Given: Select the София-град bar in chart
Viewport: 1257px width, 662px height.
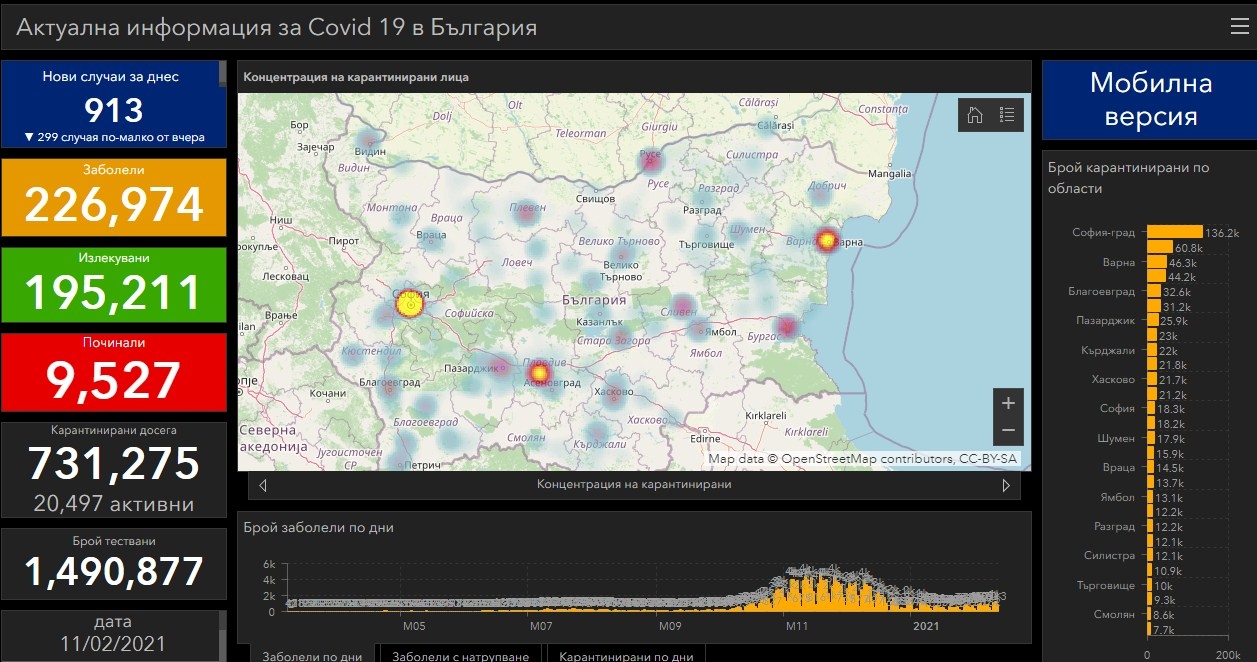Looking at the screenshot, I should 1174,232.
